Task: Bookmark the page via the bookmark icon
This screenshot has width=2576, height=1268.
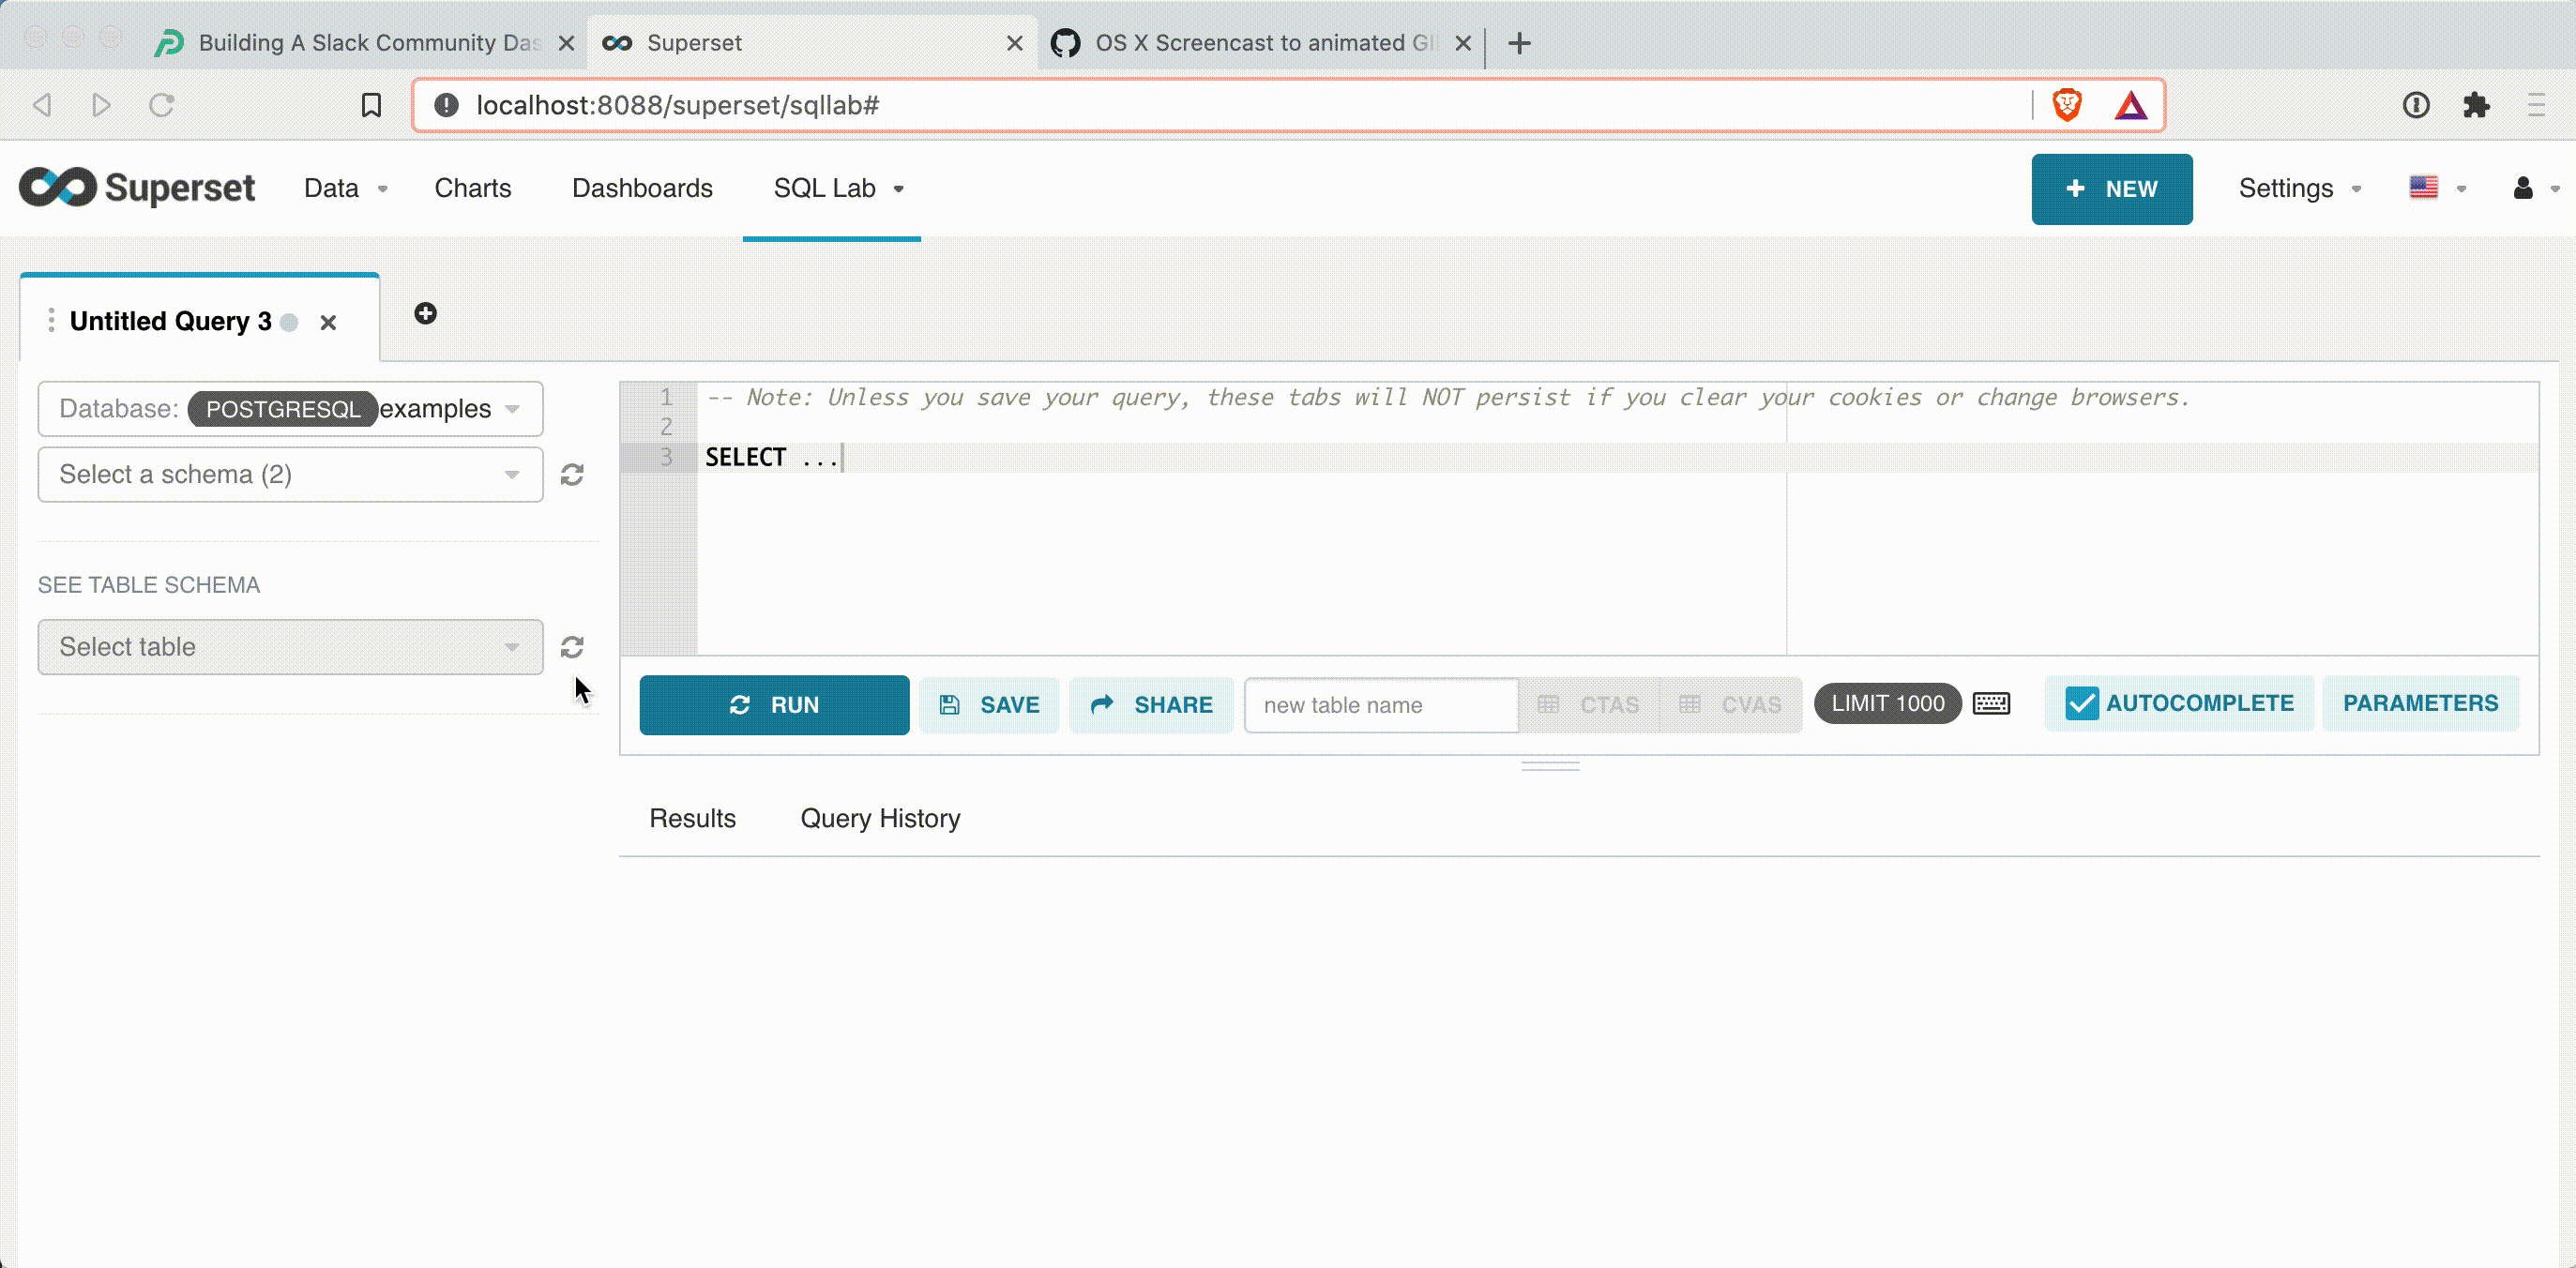Action: pyautogui.click(x=371, y=104)
